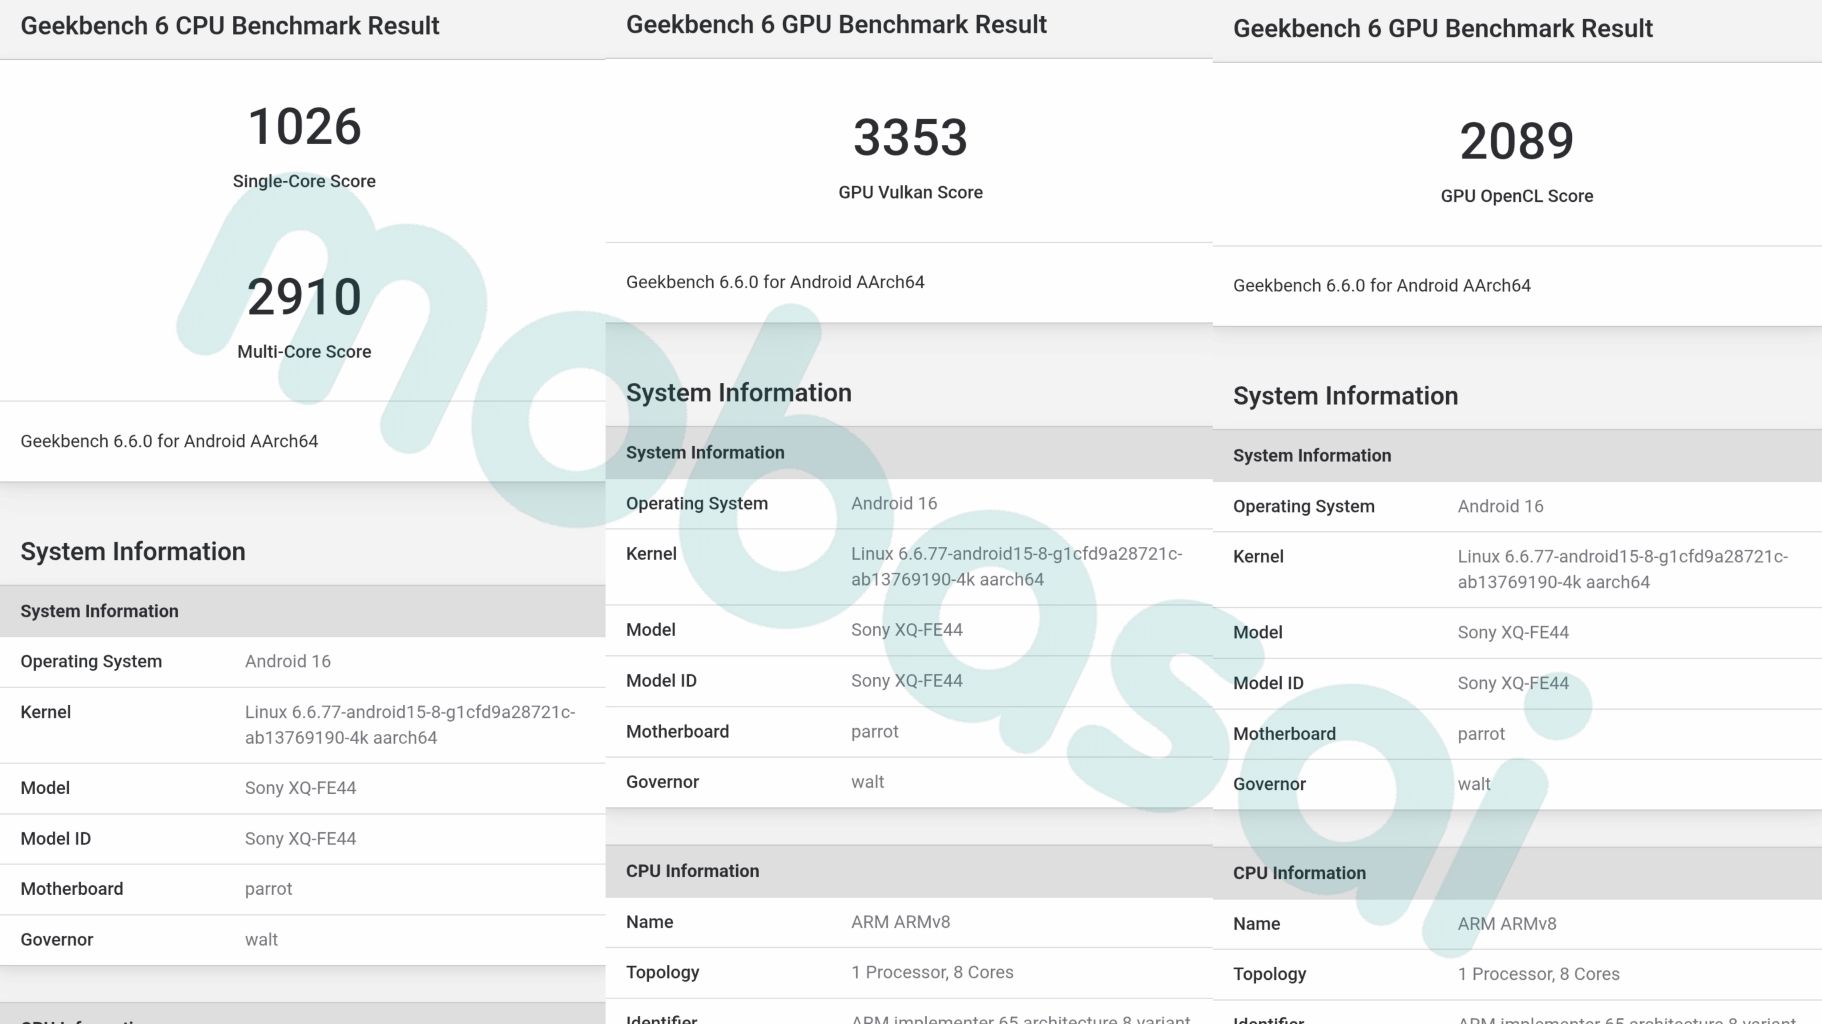This screenshot has height=1024, width=1822.
Task: Select Motherboard value parrot in the OpenCL panel
Action: coord(1480,734)
